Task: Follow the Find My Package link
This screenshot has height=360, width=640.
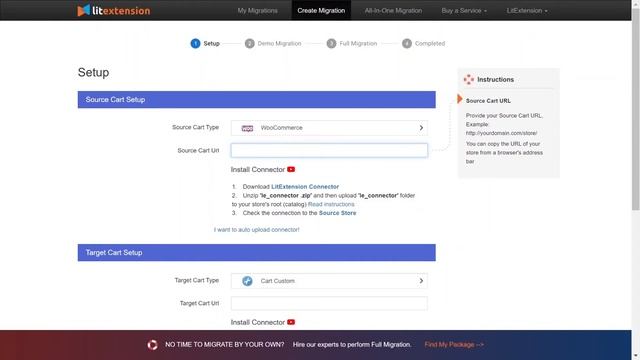Action: [x=454, y=344]
